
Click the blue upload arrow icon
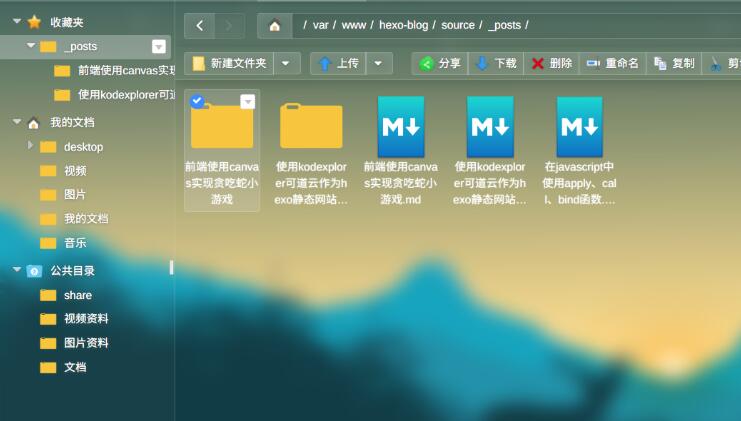tap(325, 63)
